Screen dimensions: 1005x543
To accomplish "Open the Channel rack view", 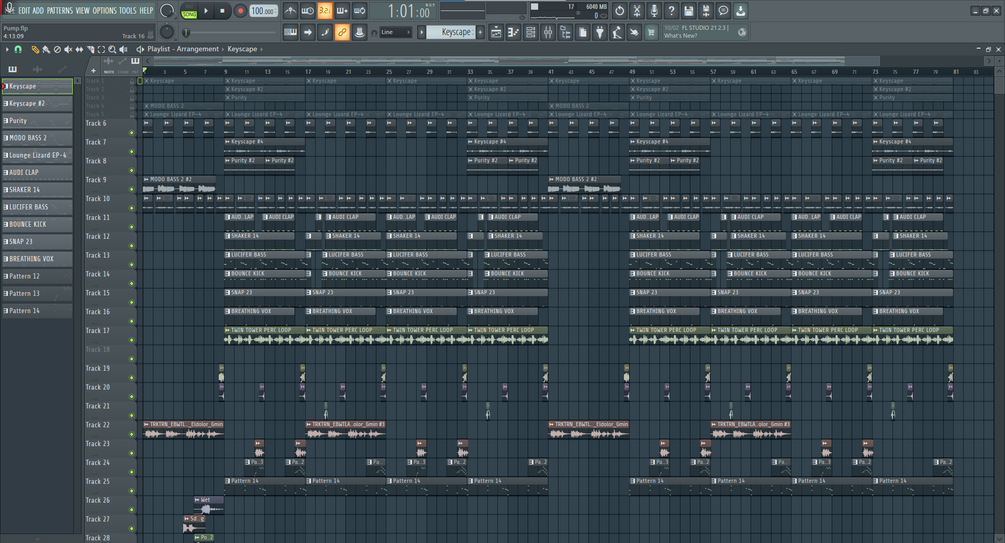I will (x=531, y=32).
